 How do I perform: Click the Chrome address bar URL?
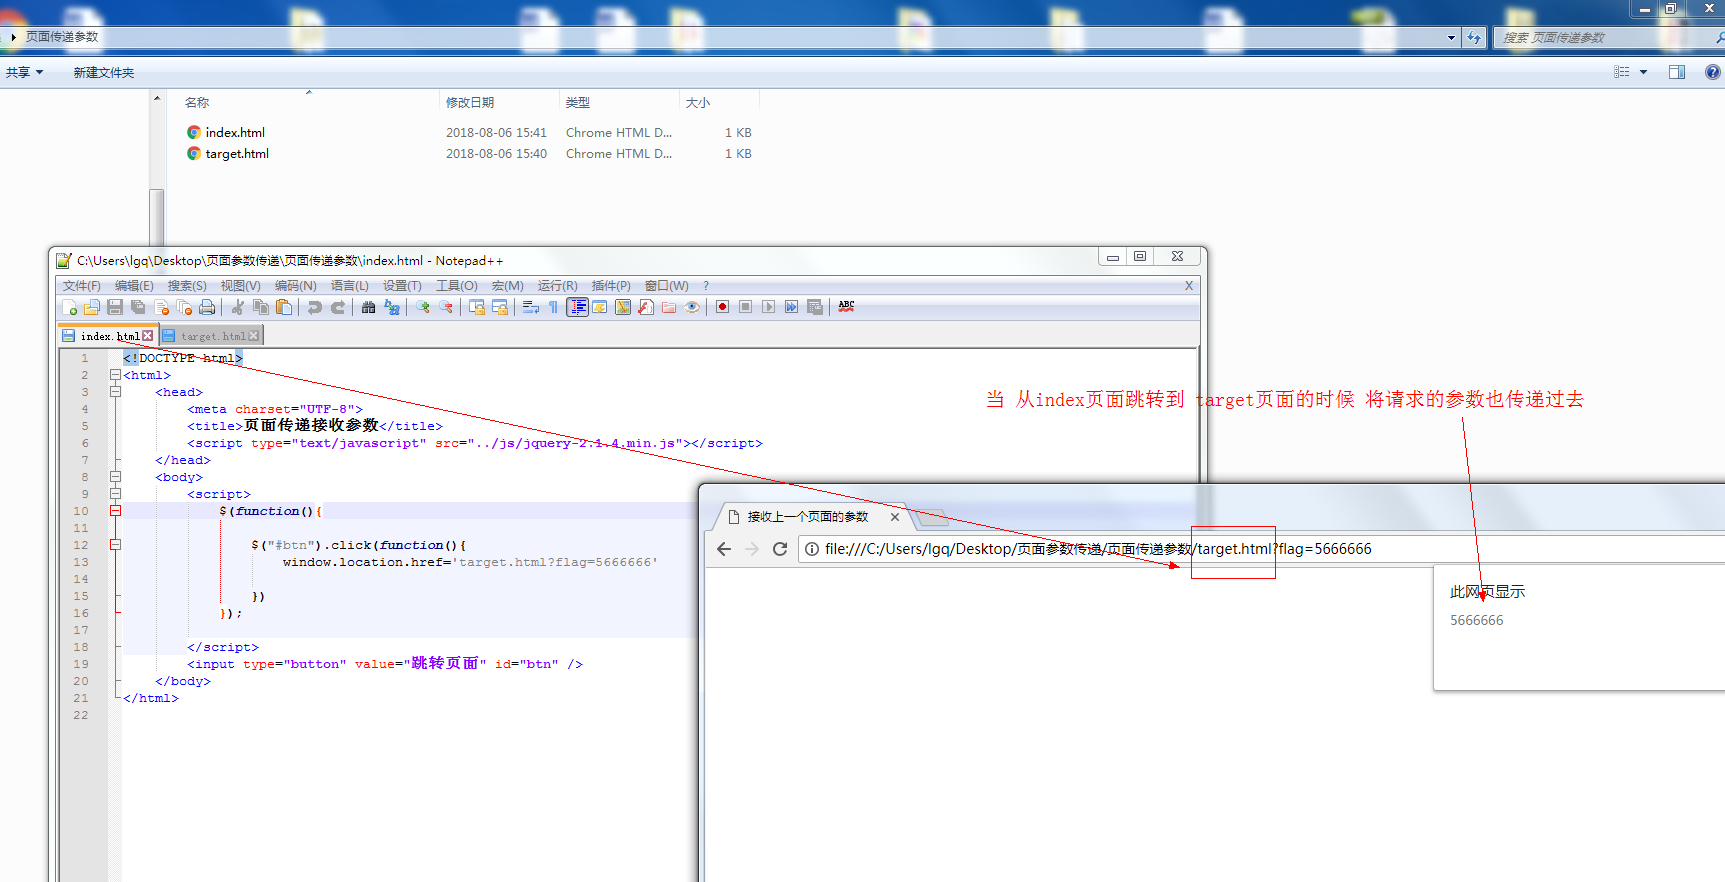click(x=1098, y=549)
